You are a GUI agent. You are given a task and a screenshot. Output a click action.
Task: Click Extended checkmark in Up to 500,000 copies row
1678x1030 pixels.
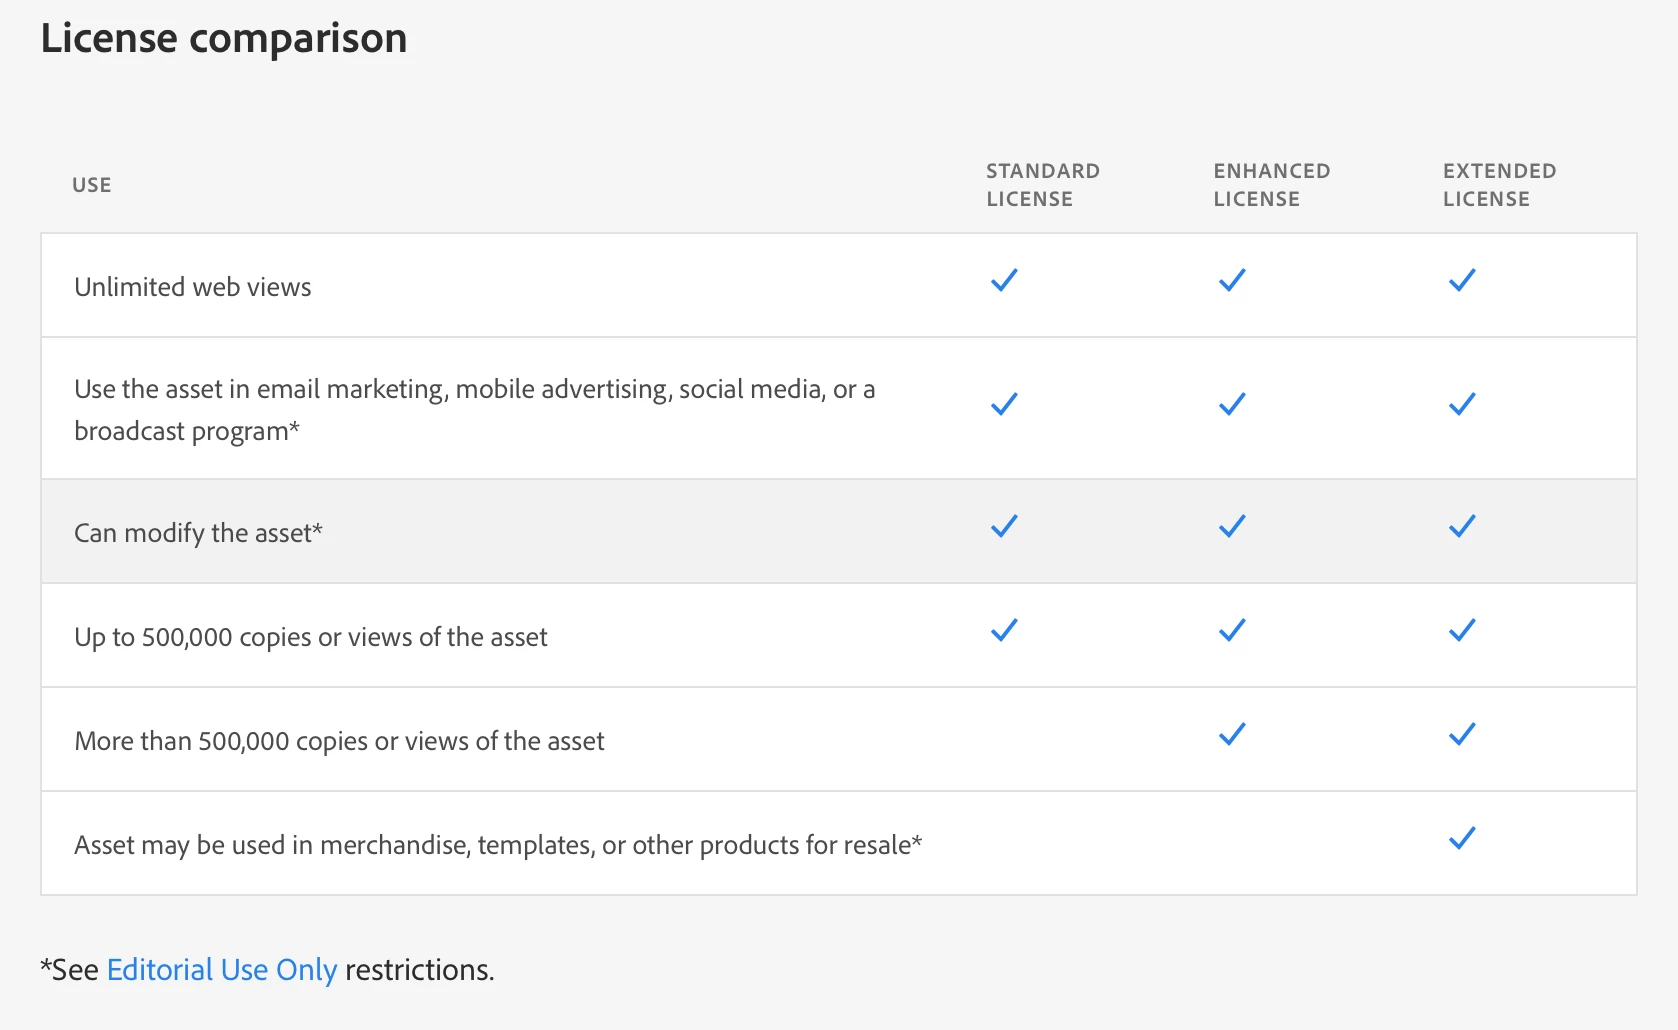pyautogui.click(x=1462, y=631)
